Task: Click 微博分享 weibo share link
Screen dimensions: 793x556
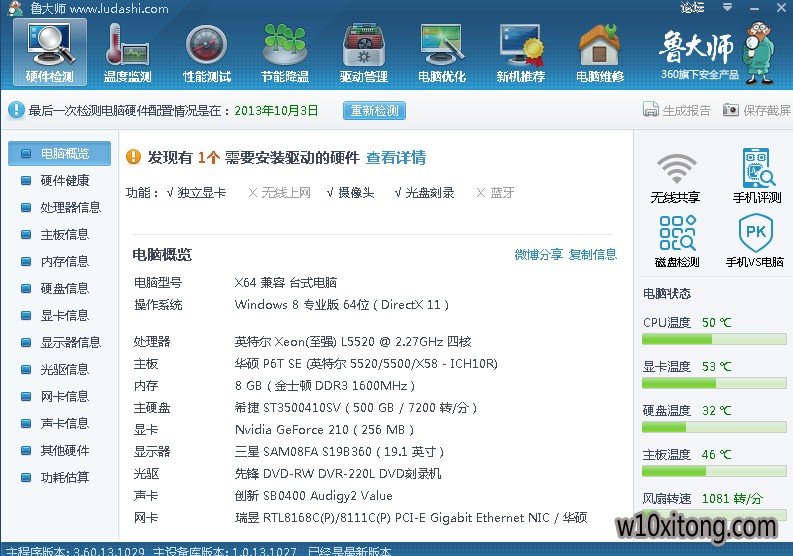Action: coord(538,254)
